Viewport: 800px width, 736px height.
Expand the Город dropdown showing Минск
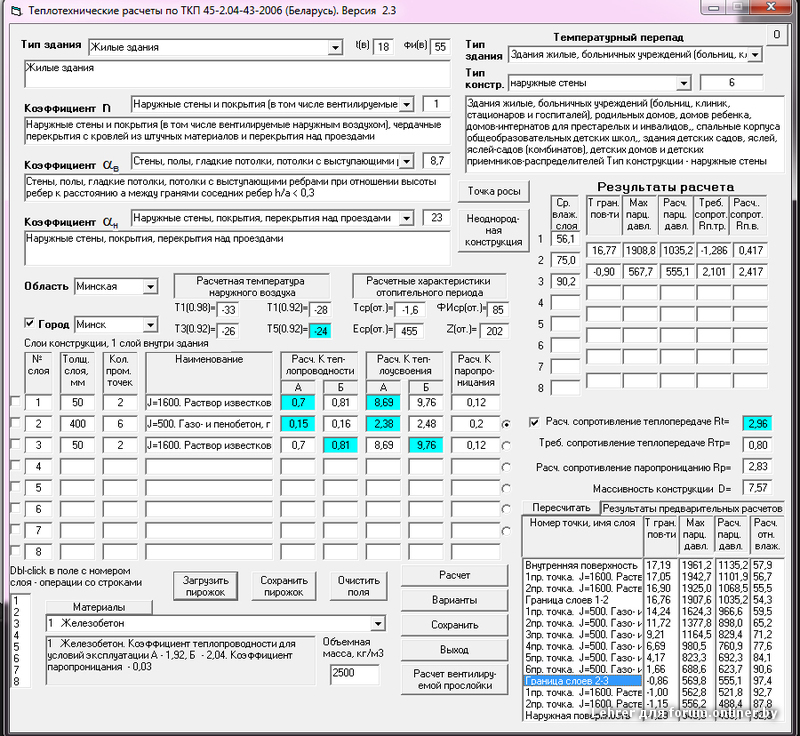[149, 325]
